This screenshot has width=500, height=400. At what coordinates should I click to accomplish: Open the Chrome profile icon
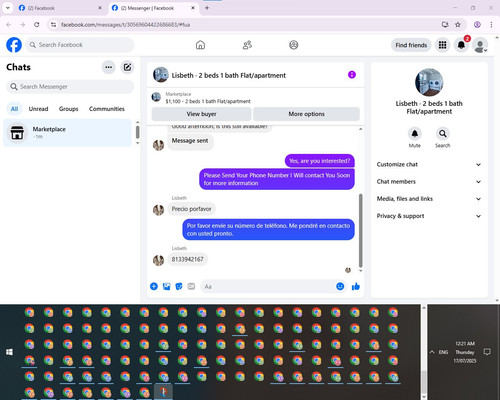point(477,25)
